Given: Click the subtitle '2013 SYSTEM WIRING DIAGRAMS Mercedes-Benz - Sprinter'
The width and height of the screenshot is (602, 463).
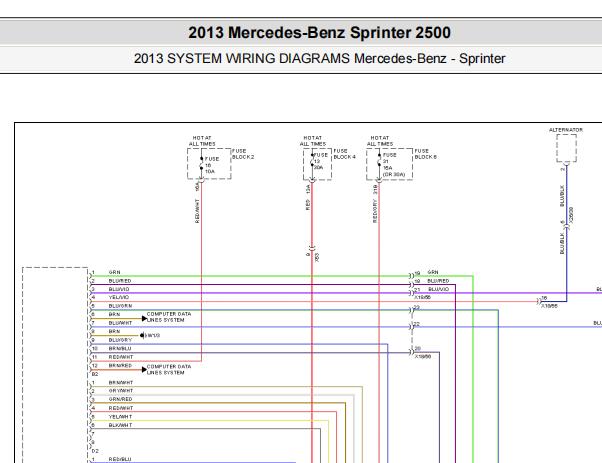Looking at the screenshot, I should 319,59.
